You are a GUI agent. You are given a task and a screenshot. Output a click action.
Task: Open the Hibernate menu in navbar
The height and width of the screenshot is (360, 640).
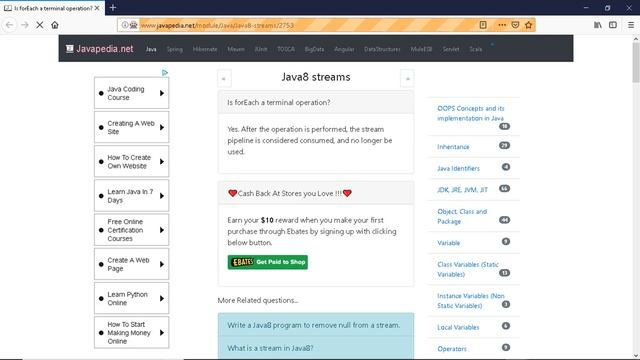click(x=205, y=49)
